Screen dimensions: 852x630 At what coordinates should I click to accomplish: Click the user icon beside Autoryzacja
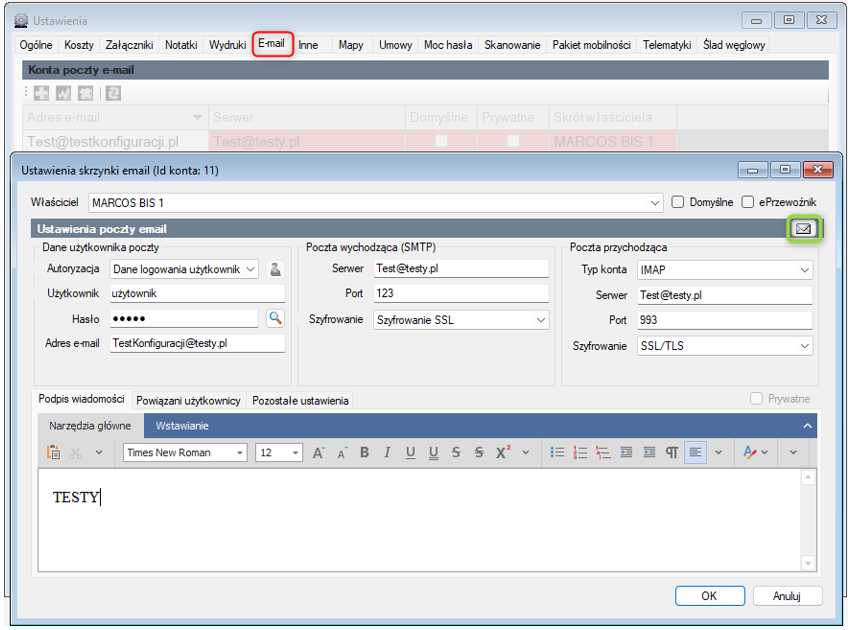[x=275, y=269]
